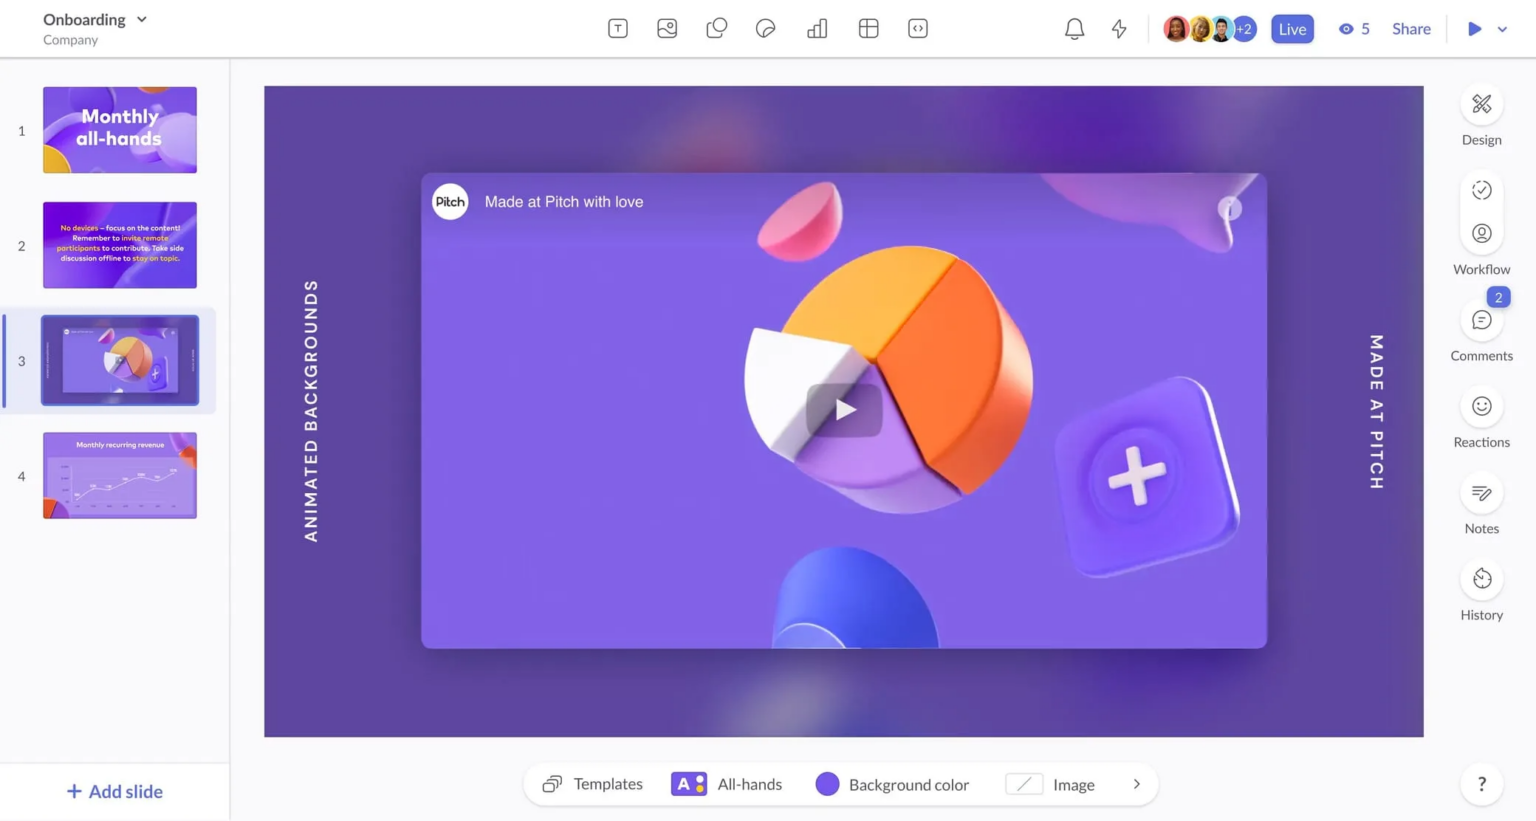Screen dimensions: 1536x821
Task: Open the embed code tool
Action: [917, 28]
